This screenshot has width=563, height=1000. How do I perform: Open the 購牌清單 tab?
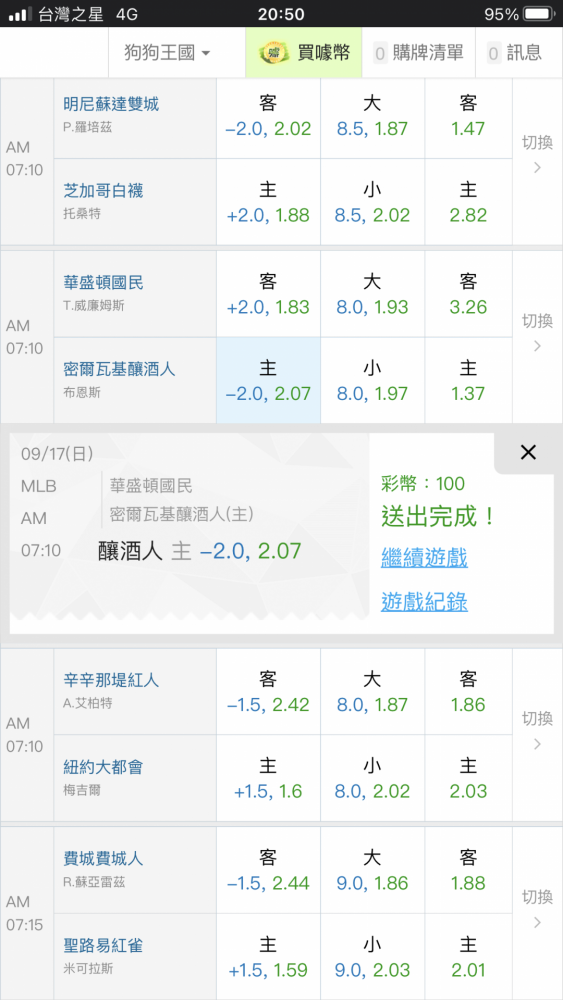coord(419,53)
